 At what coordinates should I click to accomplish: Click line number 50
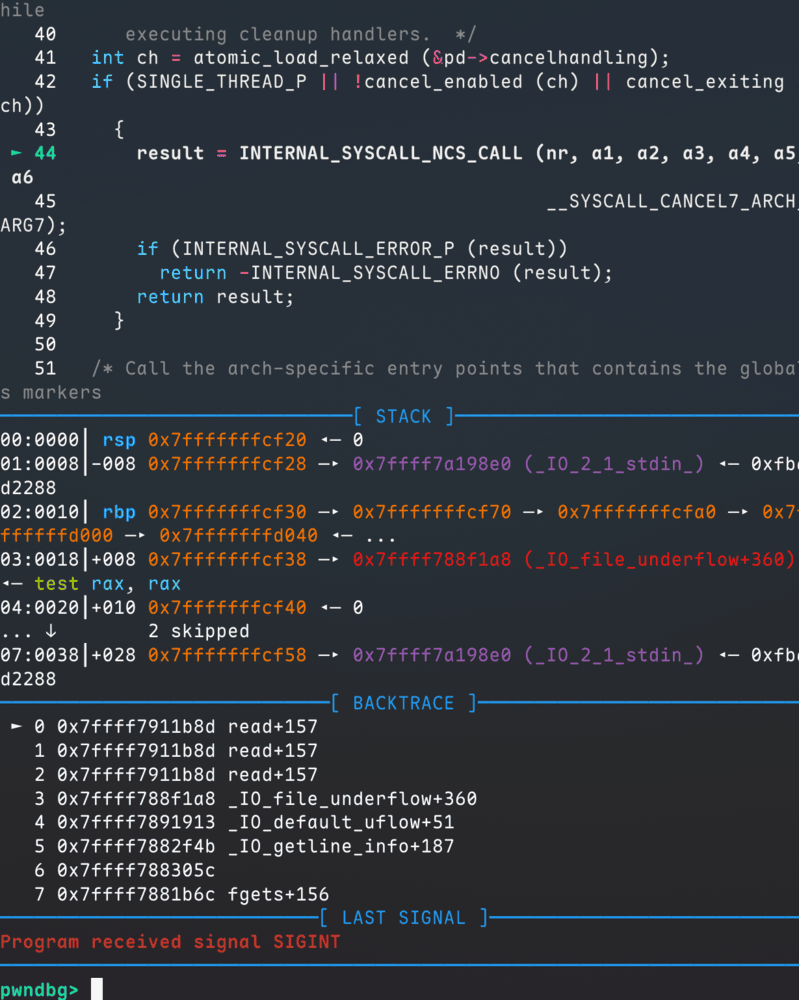click(45, 344)
